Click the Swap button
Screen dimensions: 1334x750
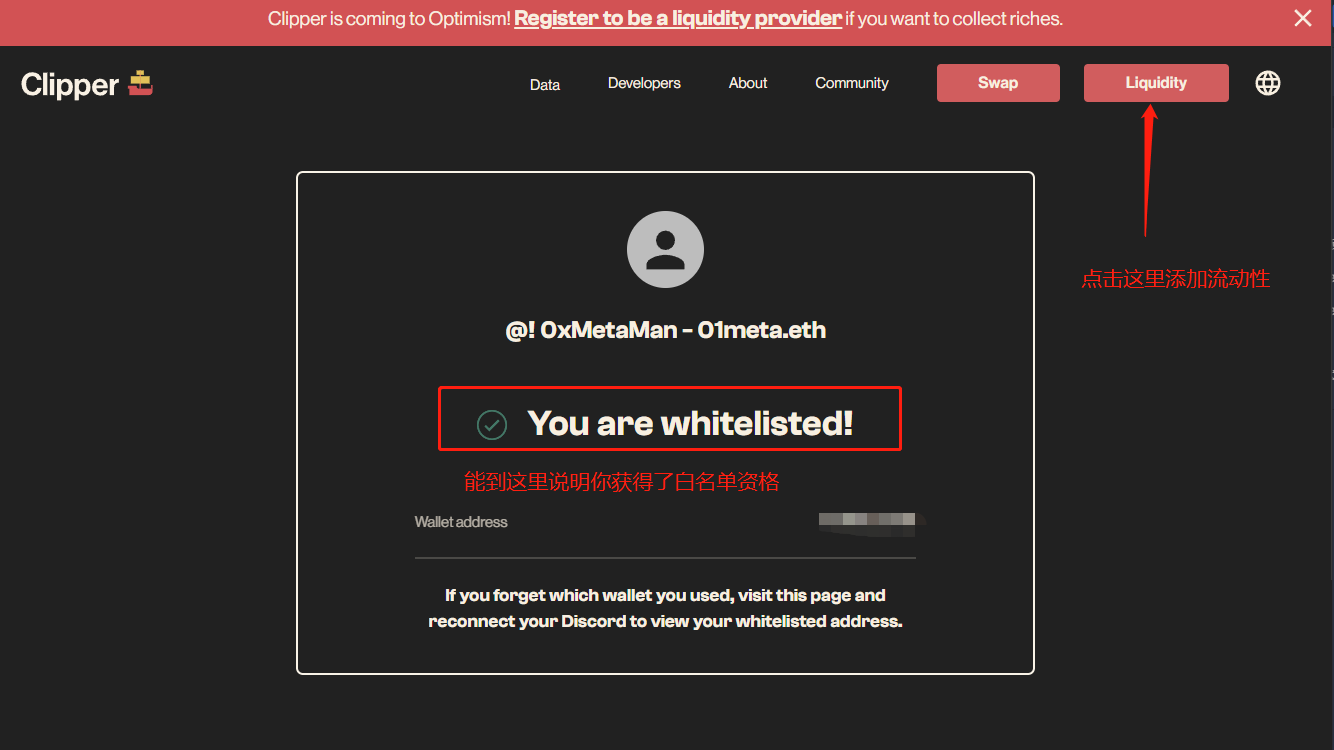coord(998,83)
